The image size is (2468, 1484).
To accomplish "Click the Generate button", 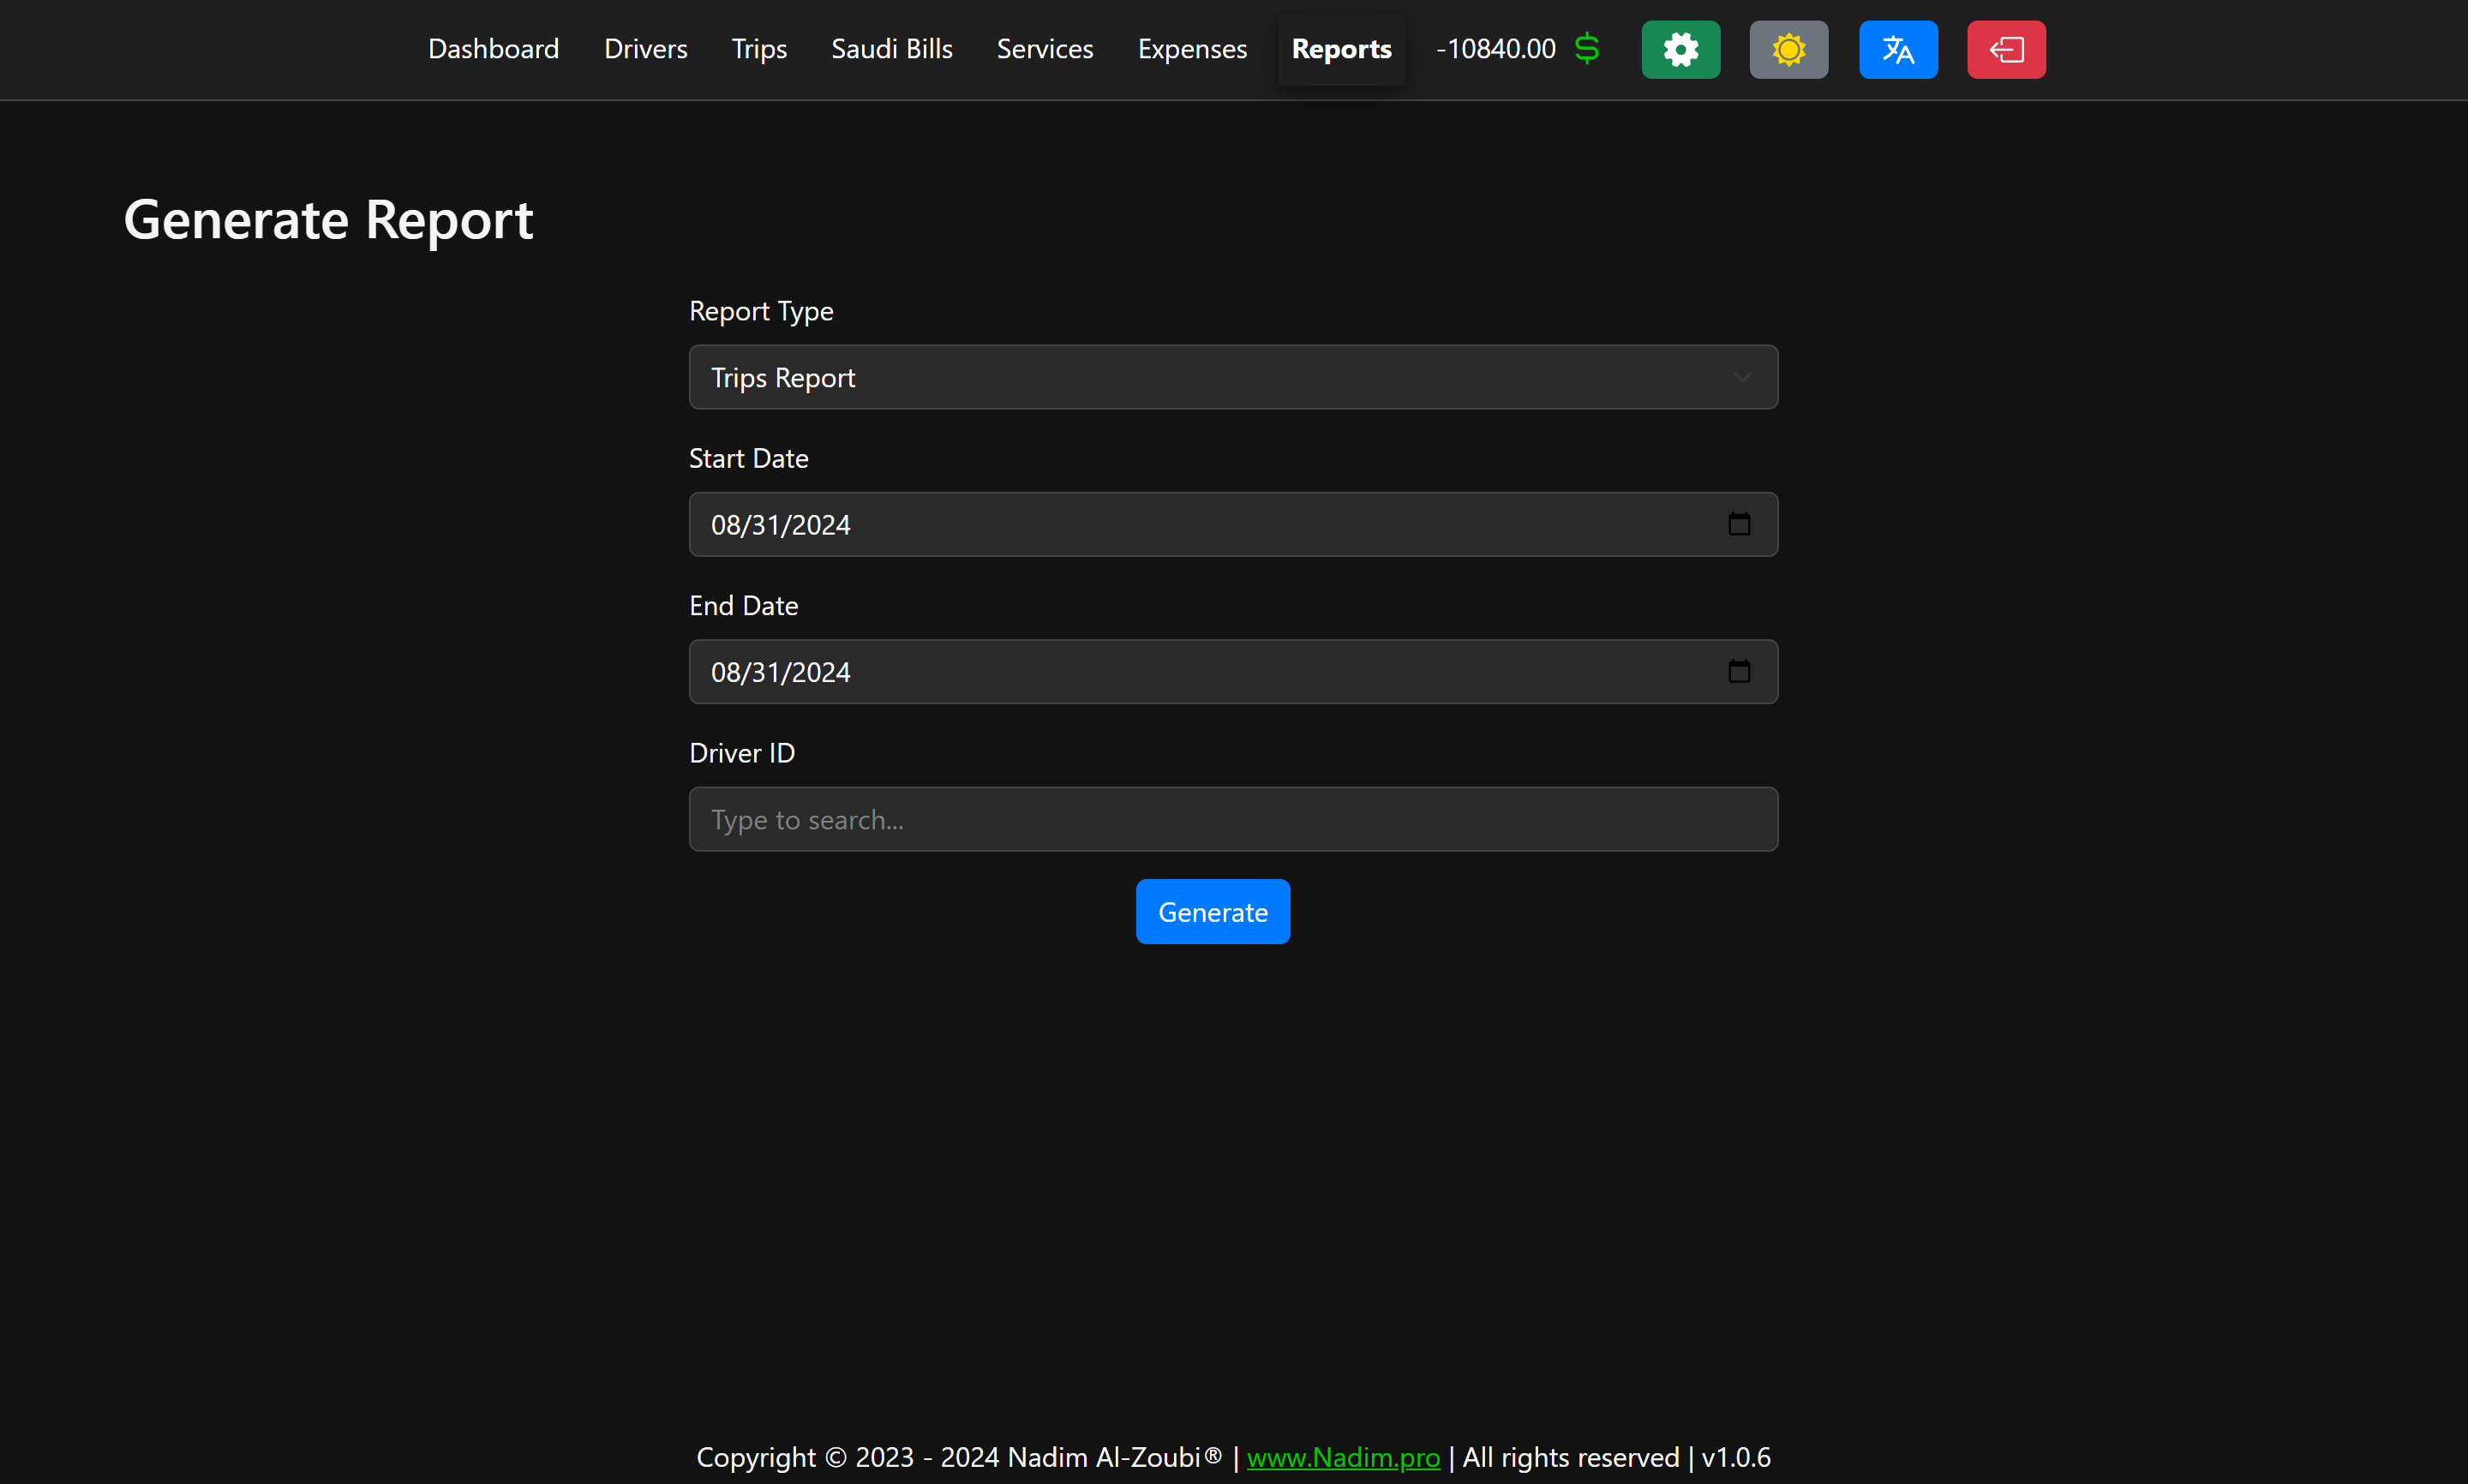I will [x=1212, y=911].
